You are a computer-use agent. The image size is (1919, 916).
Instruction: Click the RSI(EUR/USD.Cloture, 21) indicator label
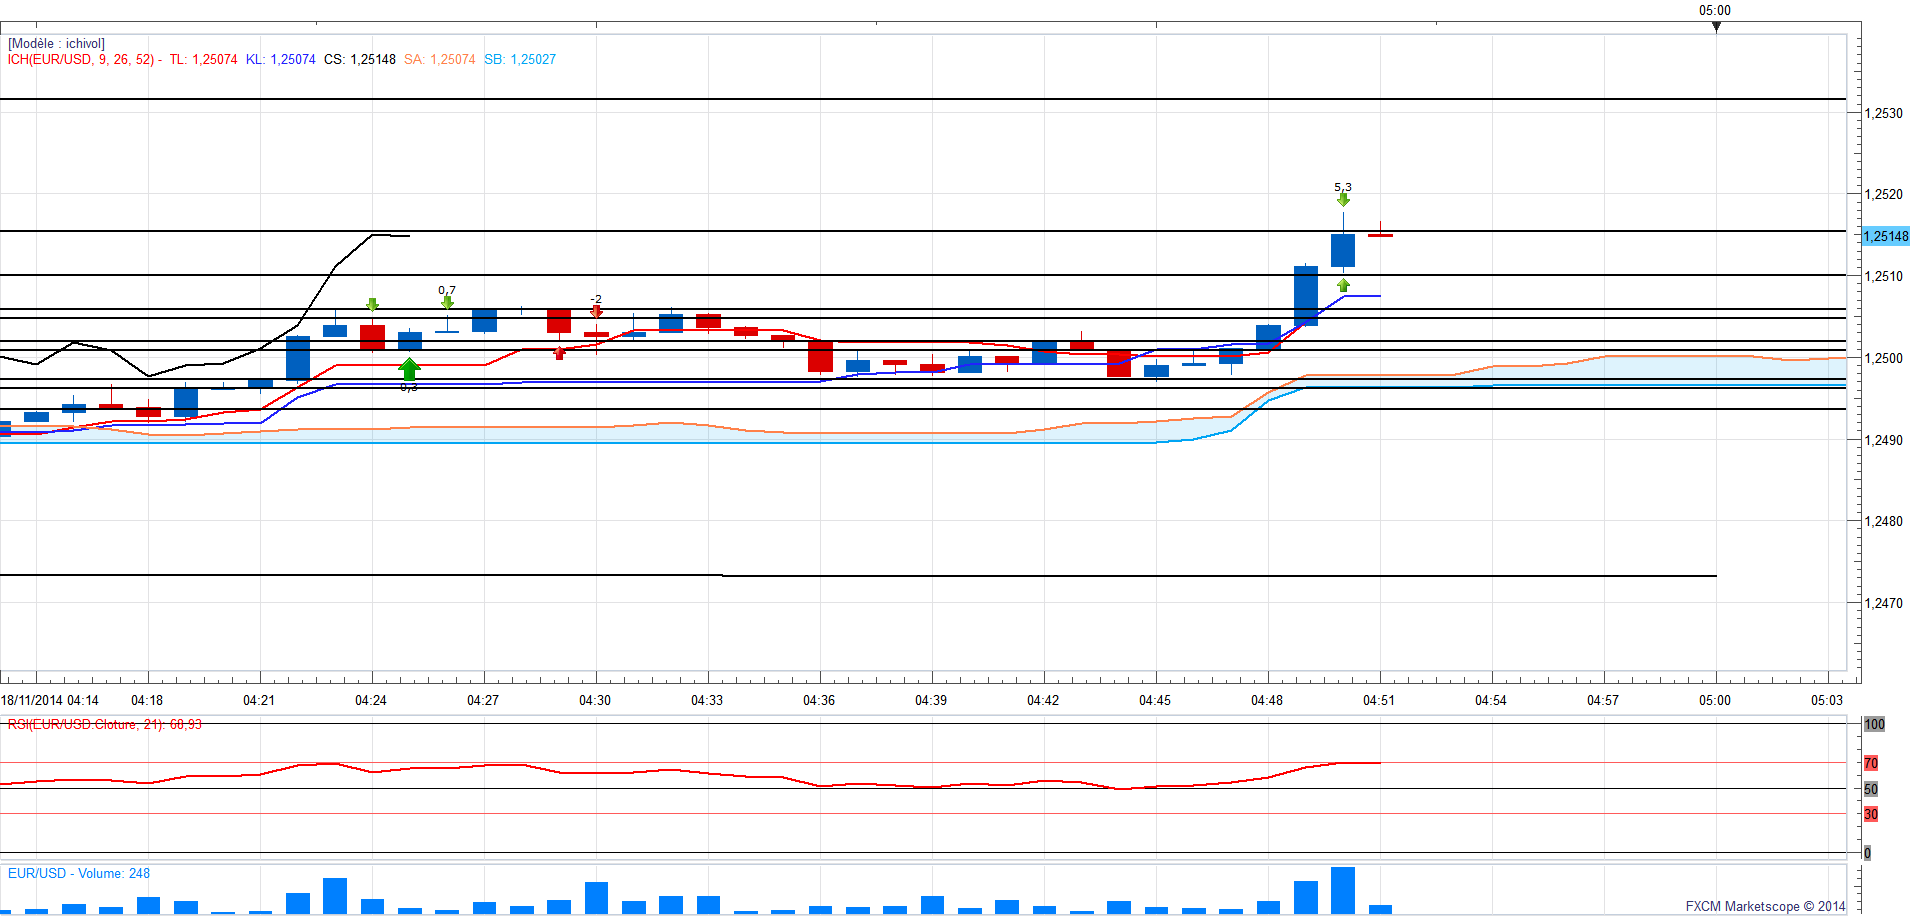pos(104,724)
